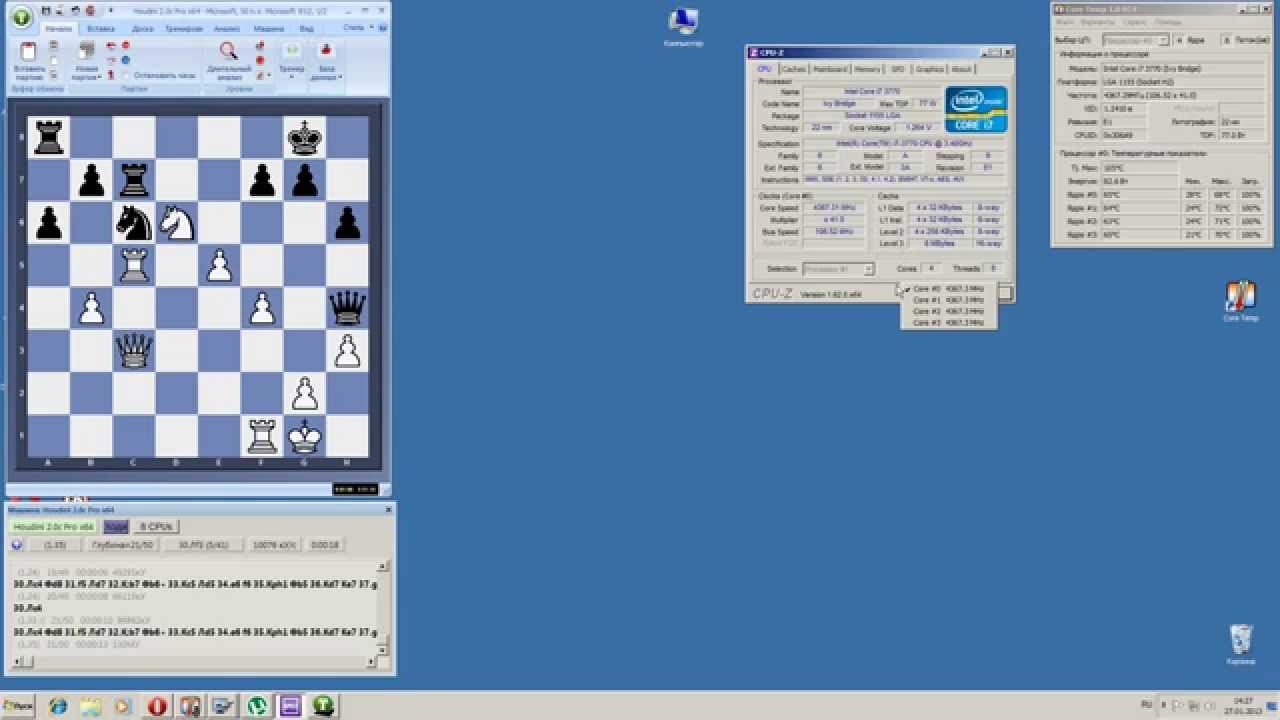This screenshot has height=720, width=1280.
Task: Switch to the Доска ribbon tab
Action: [142, 29]
